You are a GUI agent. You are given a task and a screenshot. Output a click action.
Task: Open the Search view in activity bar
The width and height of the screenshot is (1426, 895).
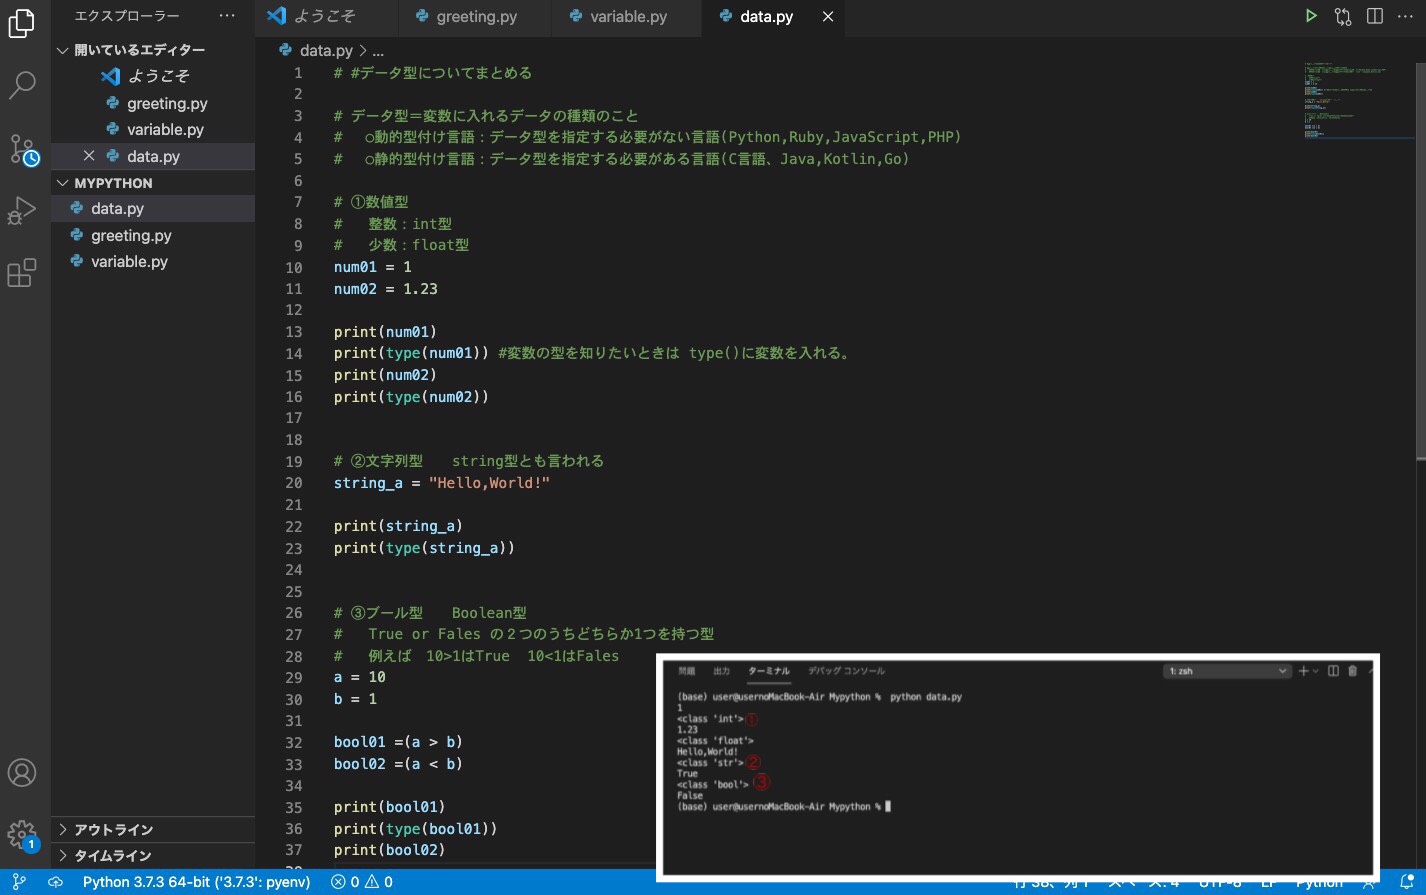coord(21,86)
